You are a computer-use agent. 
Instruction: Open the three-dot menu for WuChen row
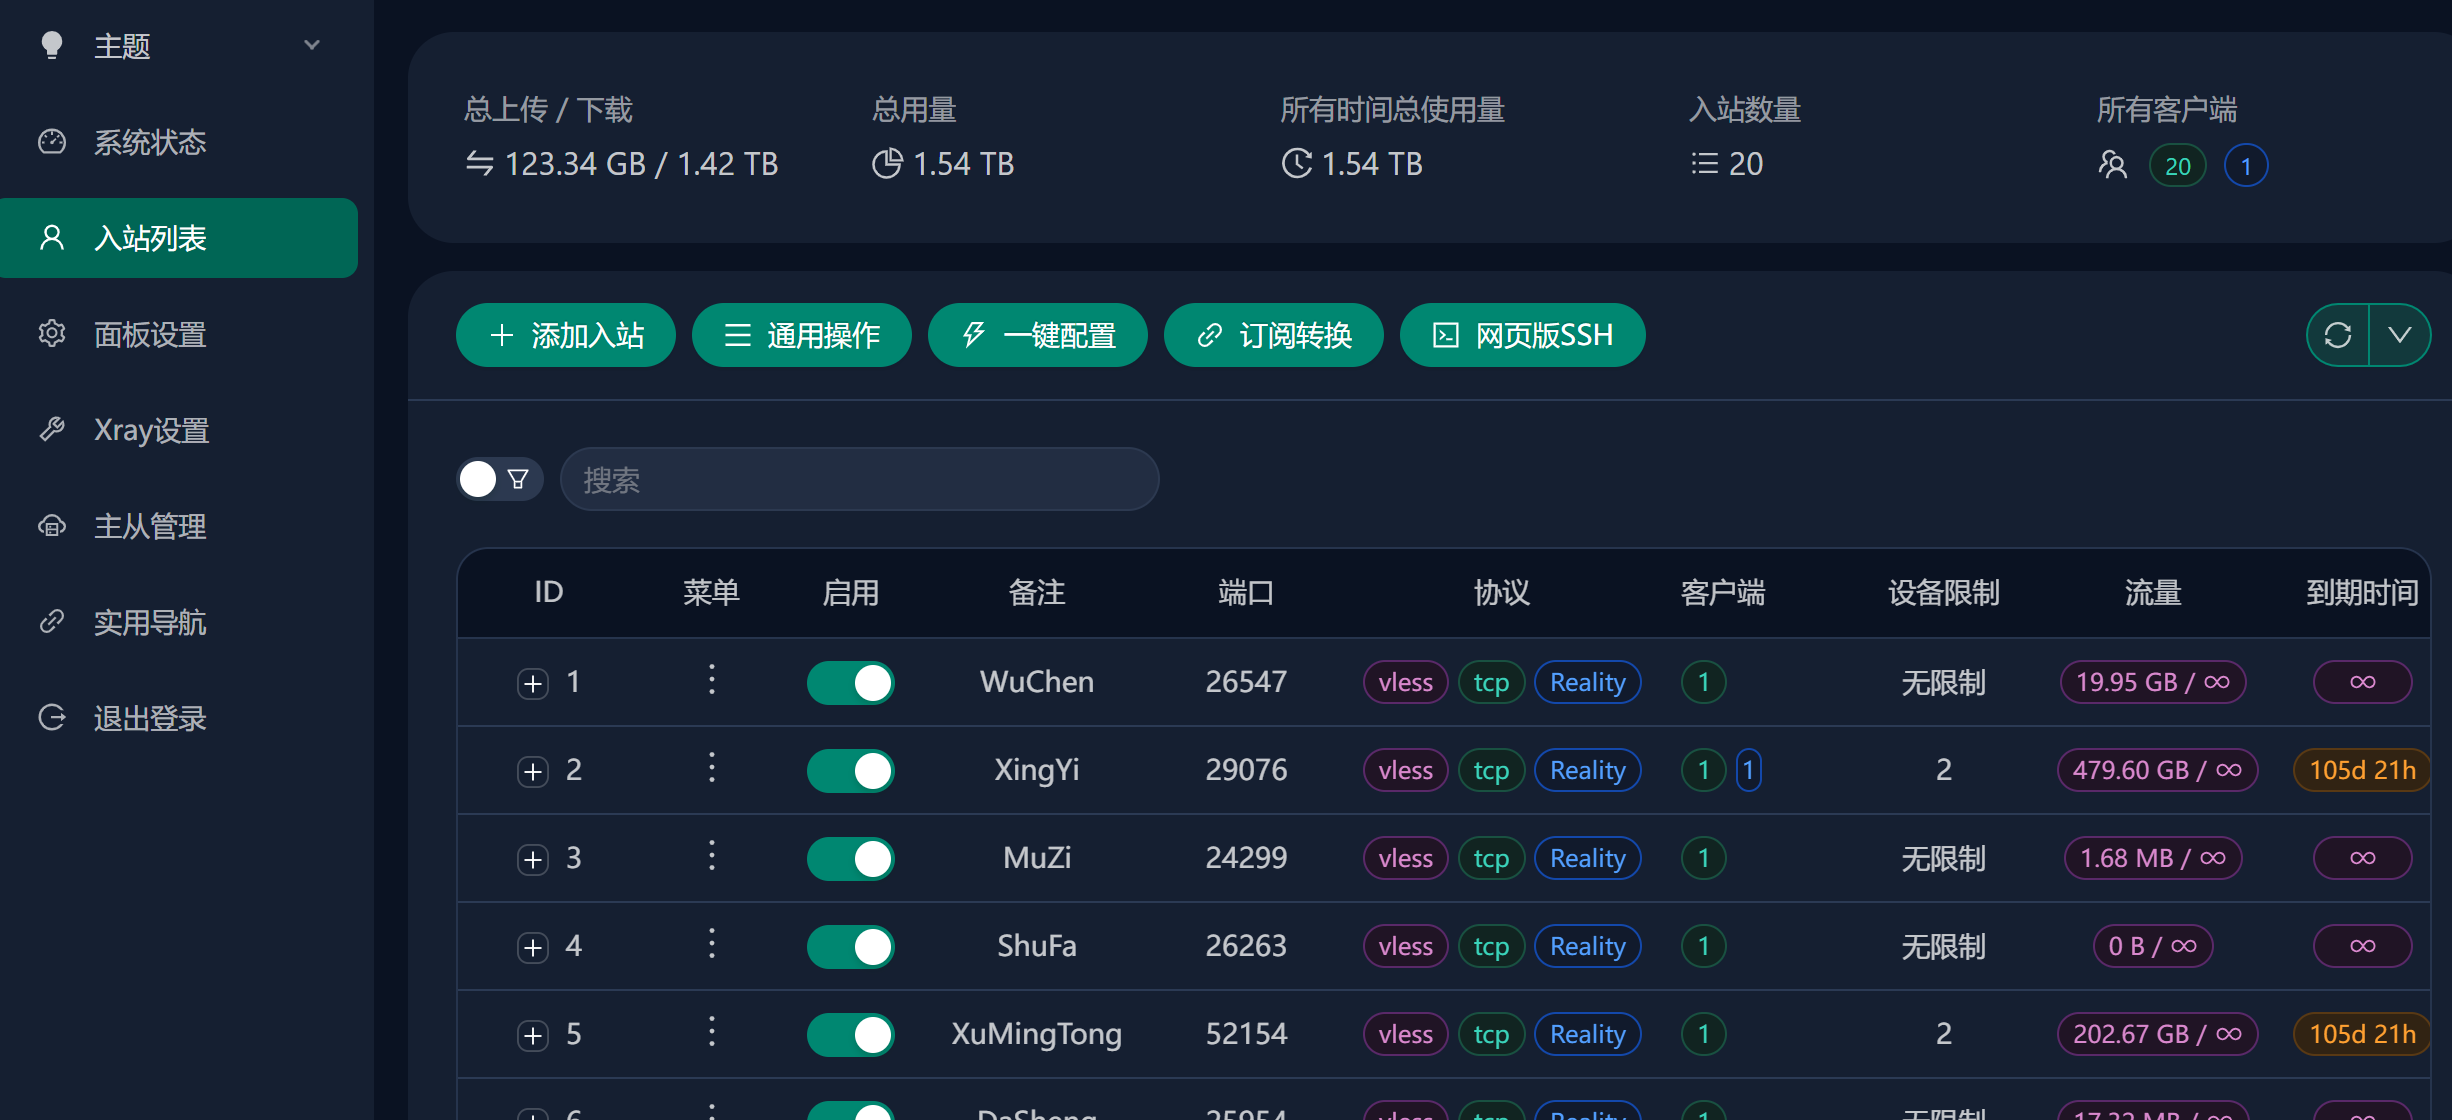[x=712, y=680]
